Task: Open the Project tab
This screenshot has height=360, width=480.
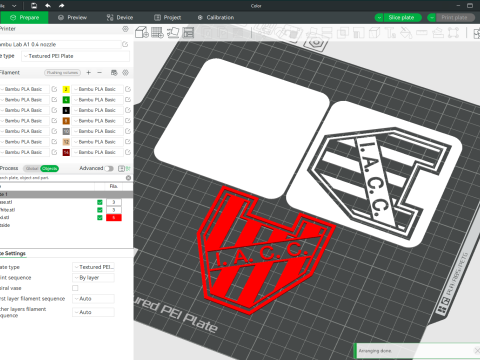Action: 168,18
